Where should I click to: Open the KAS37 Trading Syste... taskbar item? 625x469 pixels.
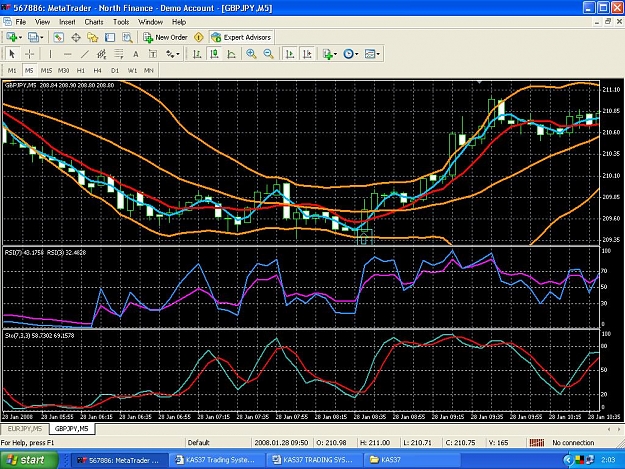tap(217, 460)
